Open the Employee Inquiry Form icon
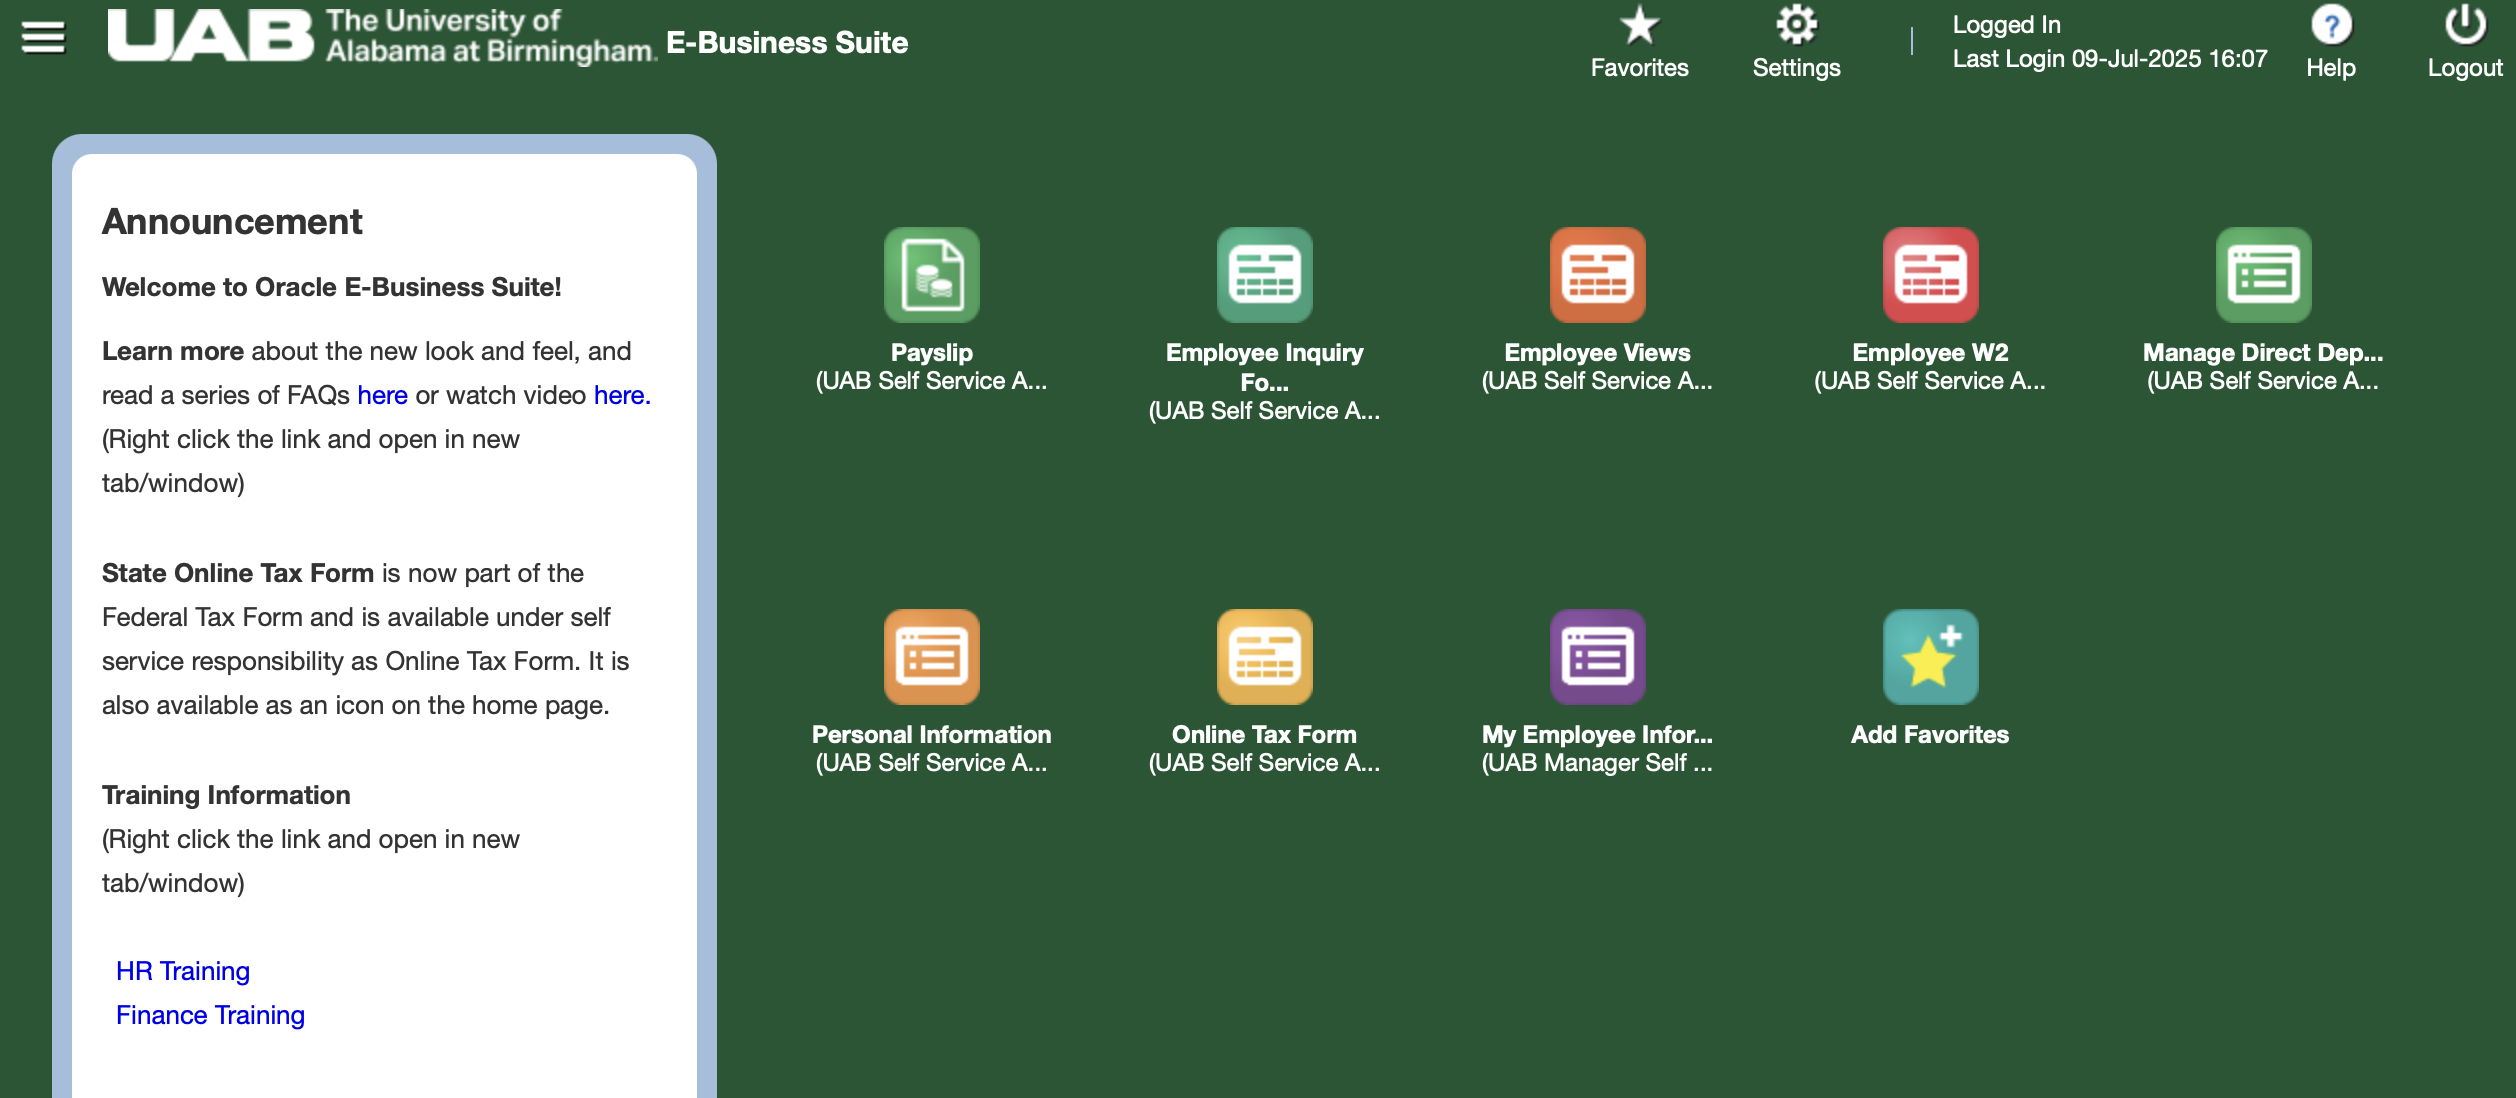 [1264, 275]
